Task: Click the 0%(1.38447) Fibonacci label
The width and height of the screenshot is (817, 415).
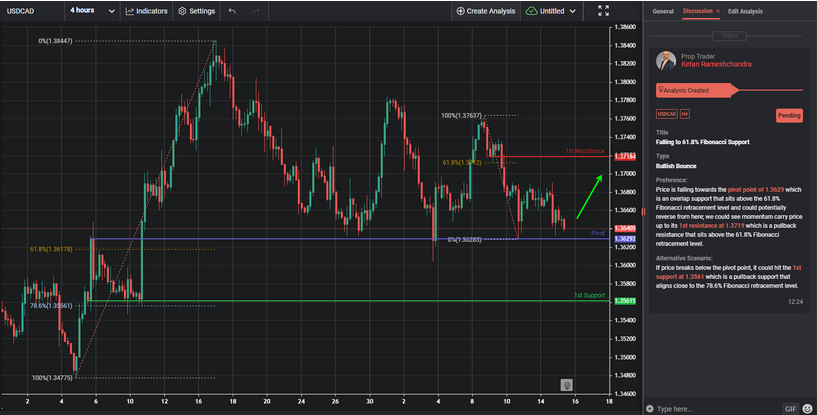Action: click(55, 41)
